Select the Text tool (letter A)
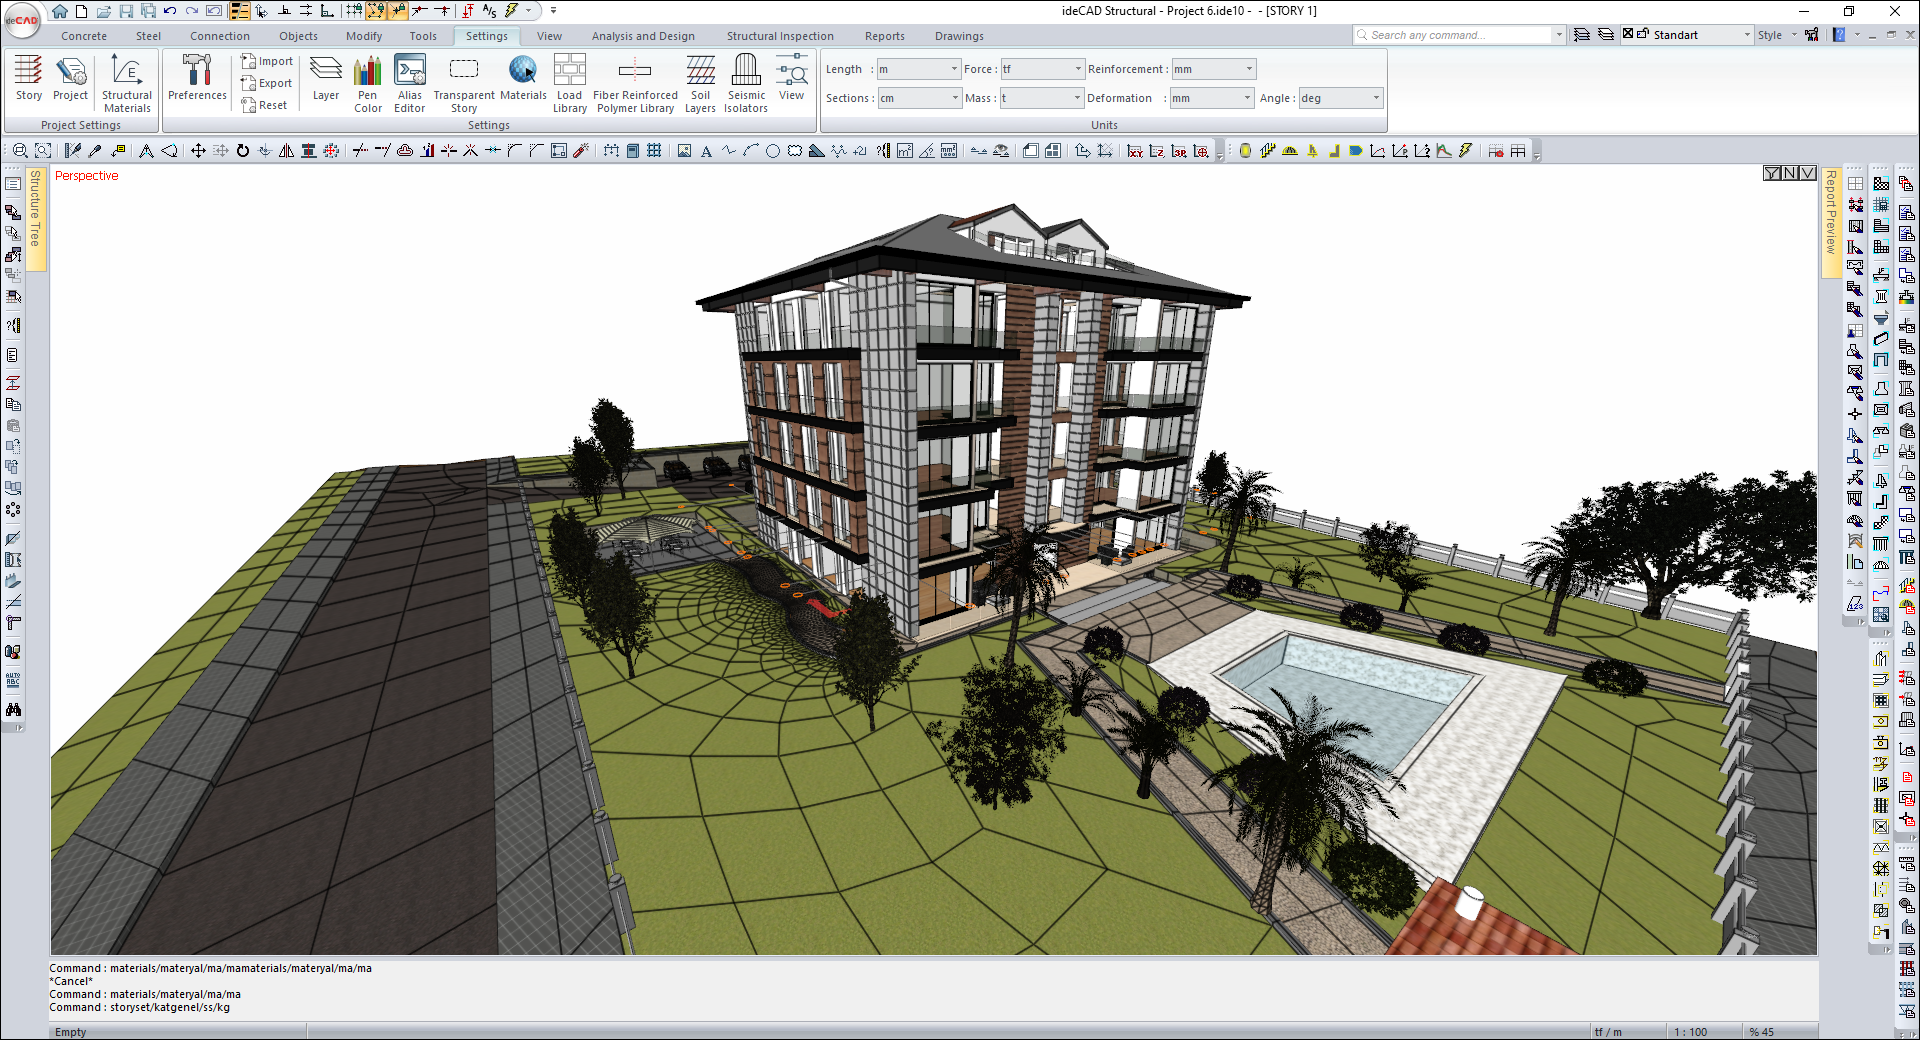This screenshot has width=1920, height=1040. click(706, 151)
